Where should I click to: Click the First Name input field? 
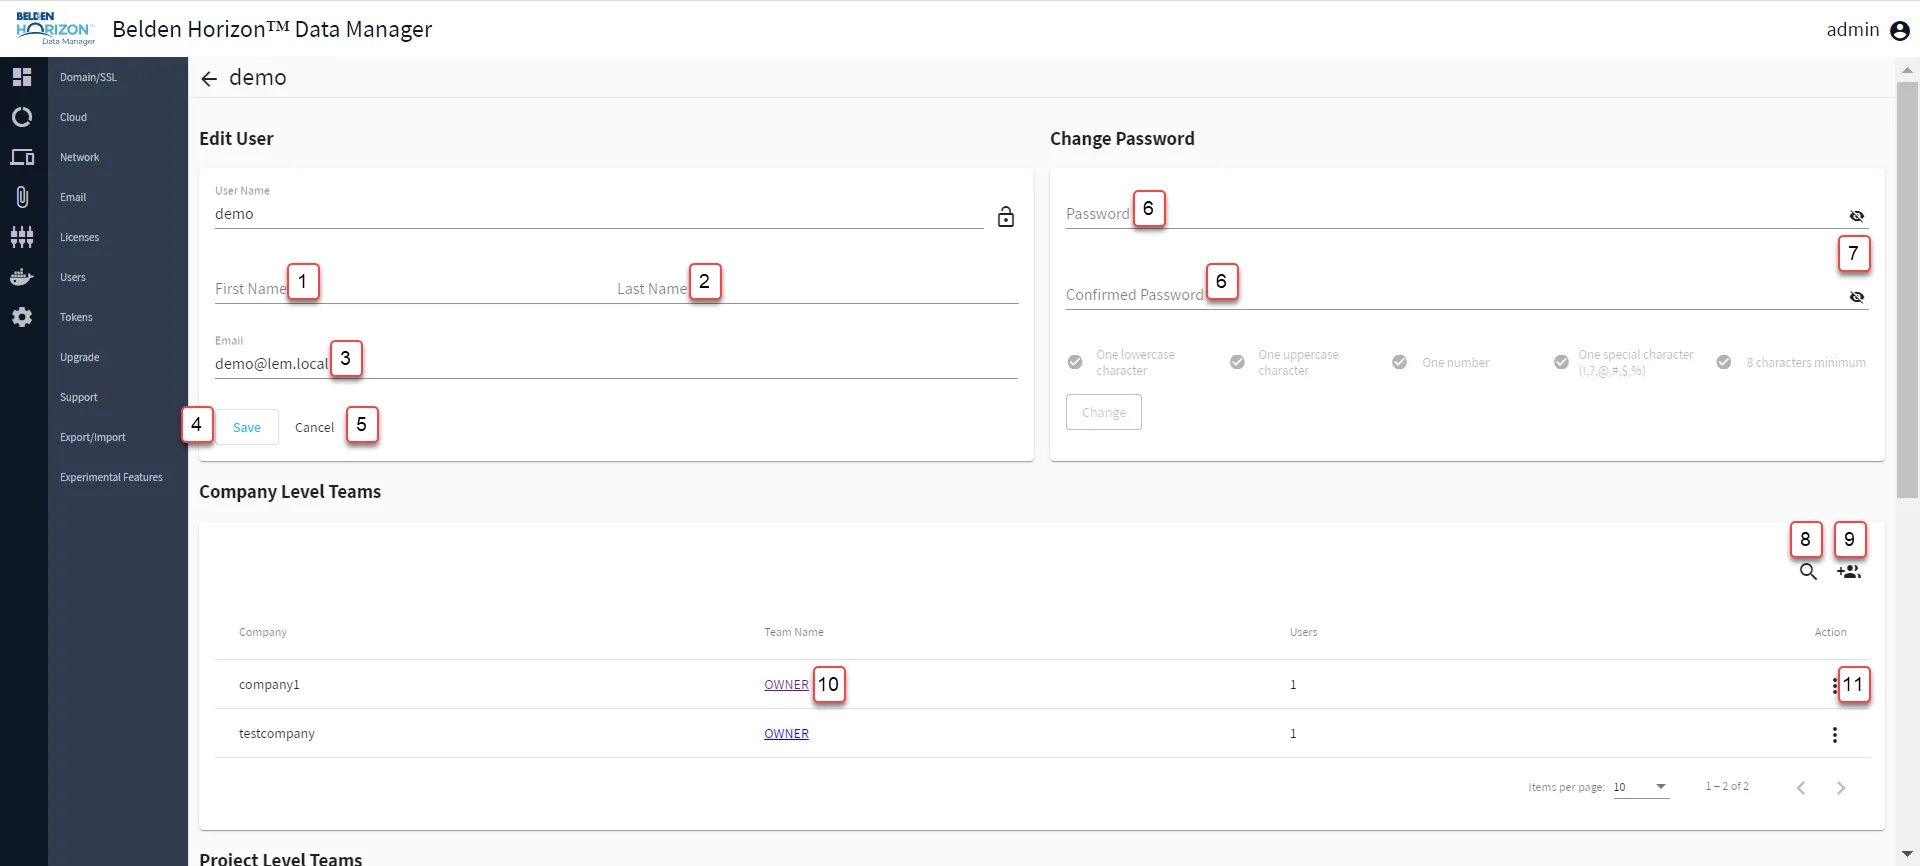pyautogui.click(x=415, y=288)
